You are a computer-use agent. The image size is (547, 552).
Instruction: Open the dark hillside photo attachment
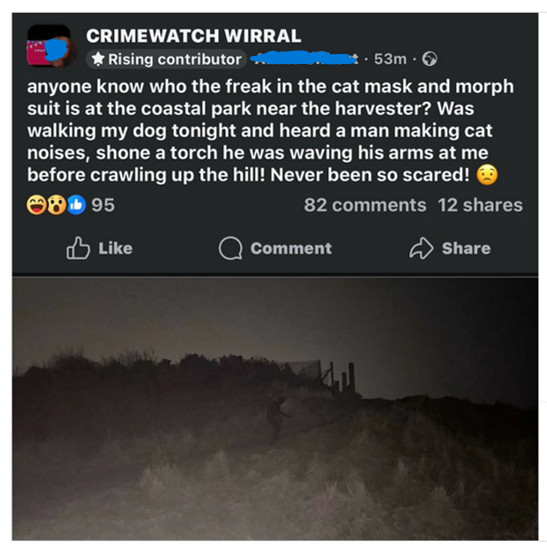coord(275,408)
